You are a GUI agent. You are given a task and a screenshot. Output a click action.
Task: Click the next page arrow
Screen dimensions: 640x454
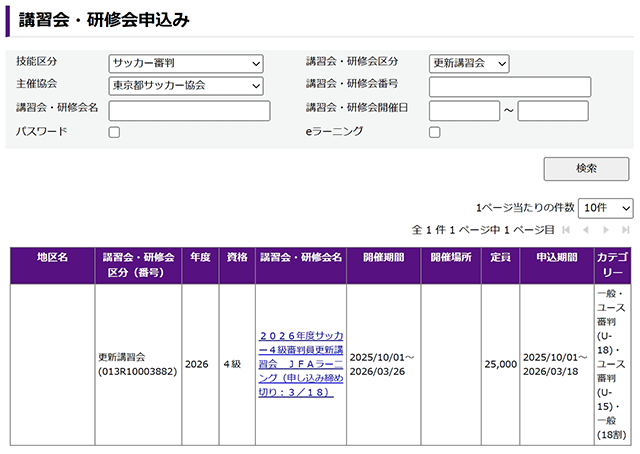pyautogui.click(x=605, y=230)
